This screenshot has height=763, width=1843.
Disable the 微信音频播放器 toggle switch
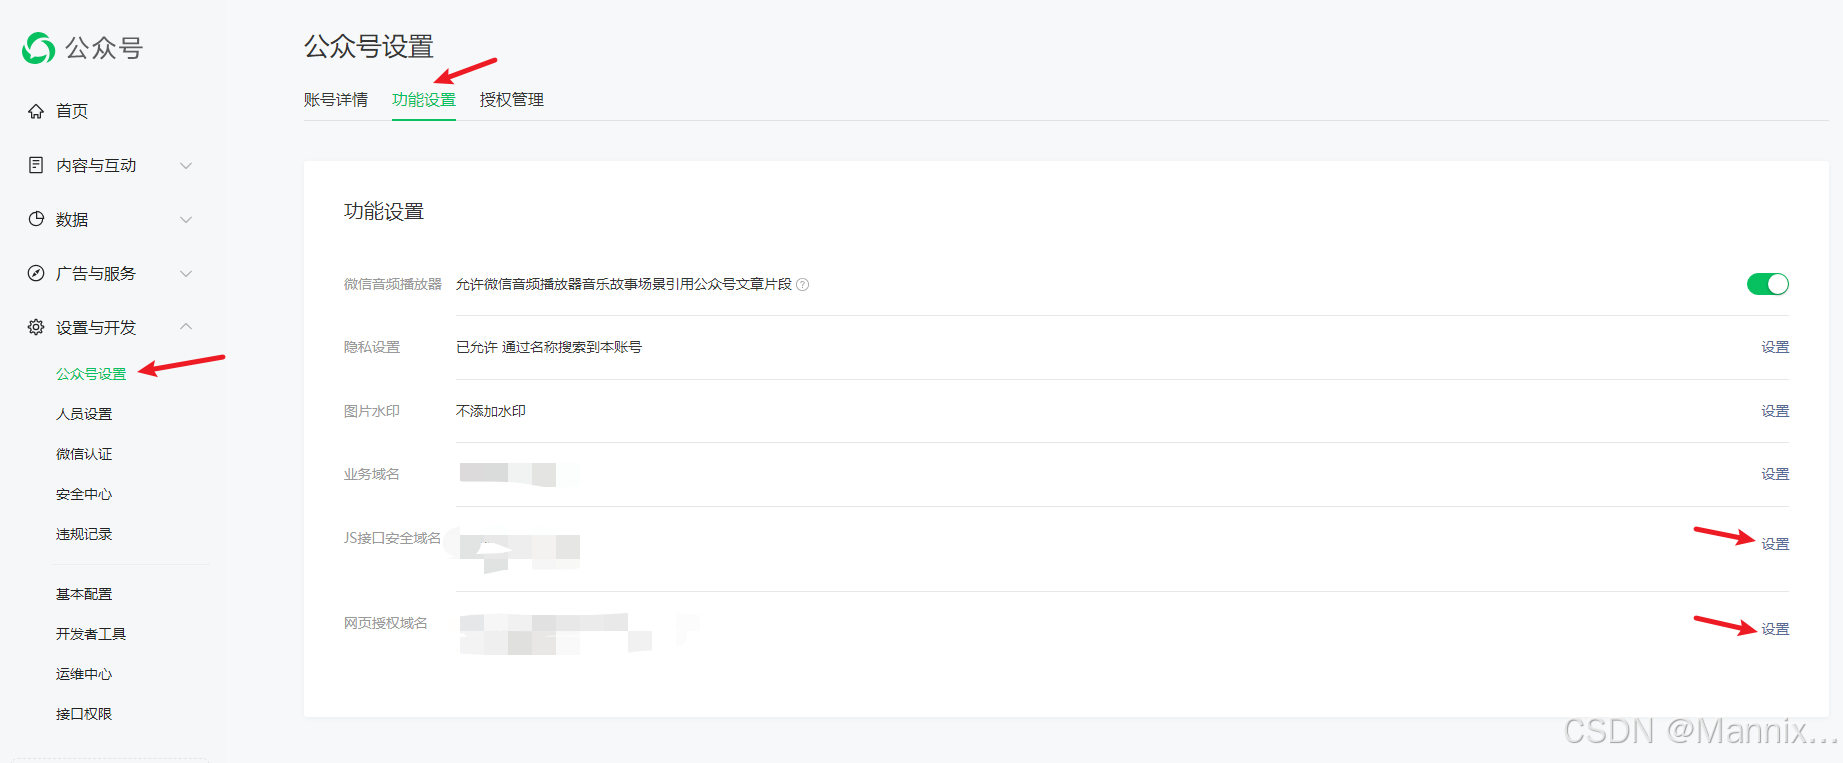[x=1767, y=284]
